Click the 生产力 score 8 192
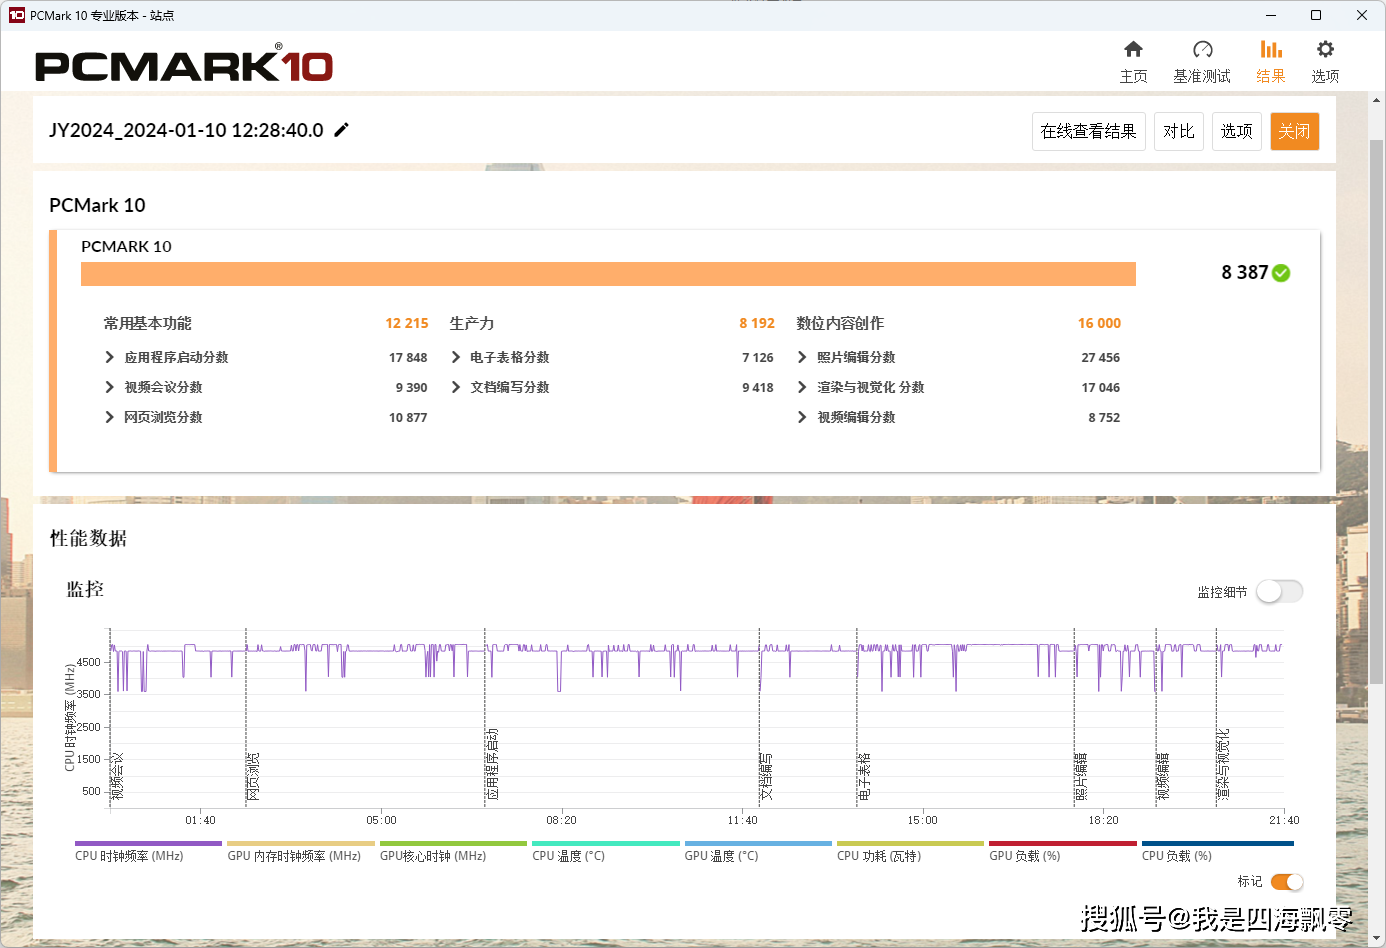This screenshot has width=1386, height=948. pyautogui.click(x=757, y=323)
